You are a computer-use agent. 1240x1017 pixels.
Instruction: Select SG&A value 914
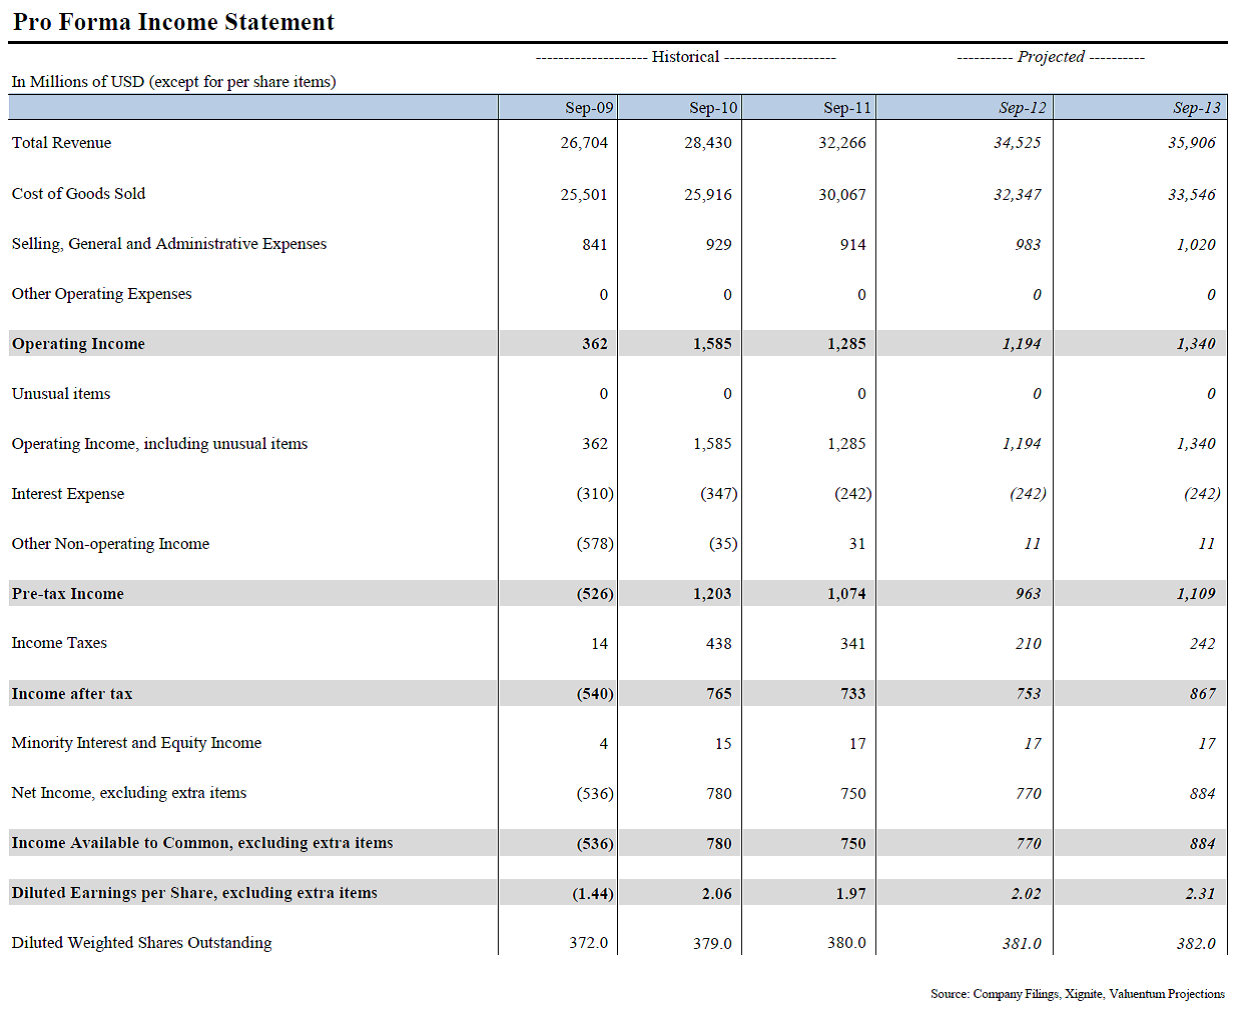(853, 245)
